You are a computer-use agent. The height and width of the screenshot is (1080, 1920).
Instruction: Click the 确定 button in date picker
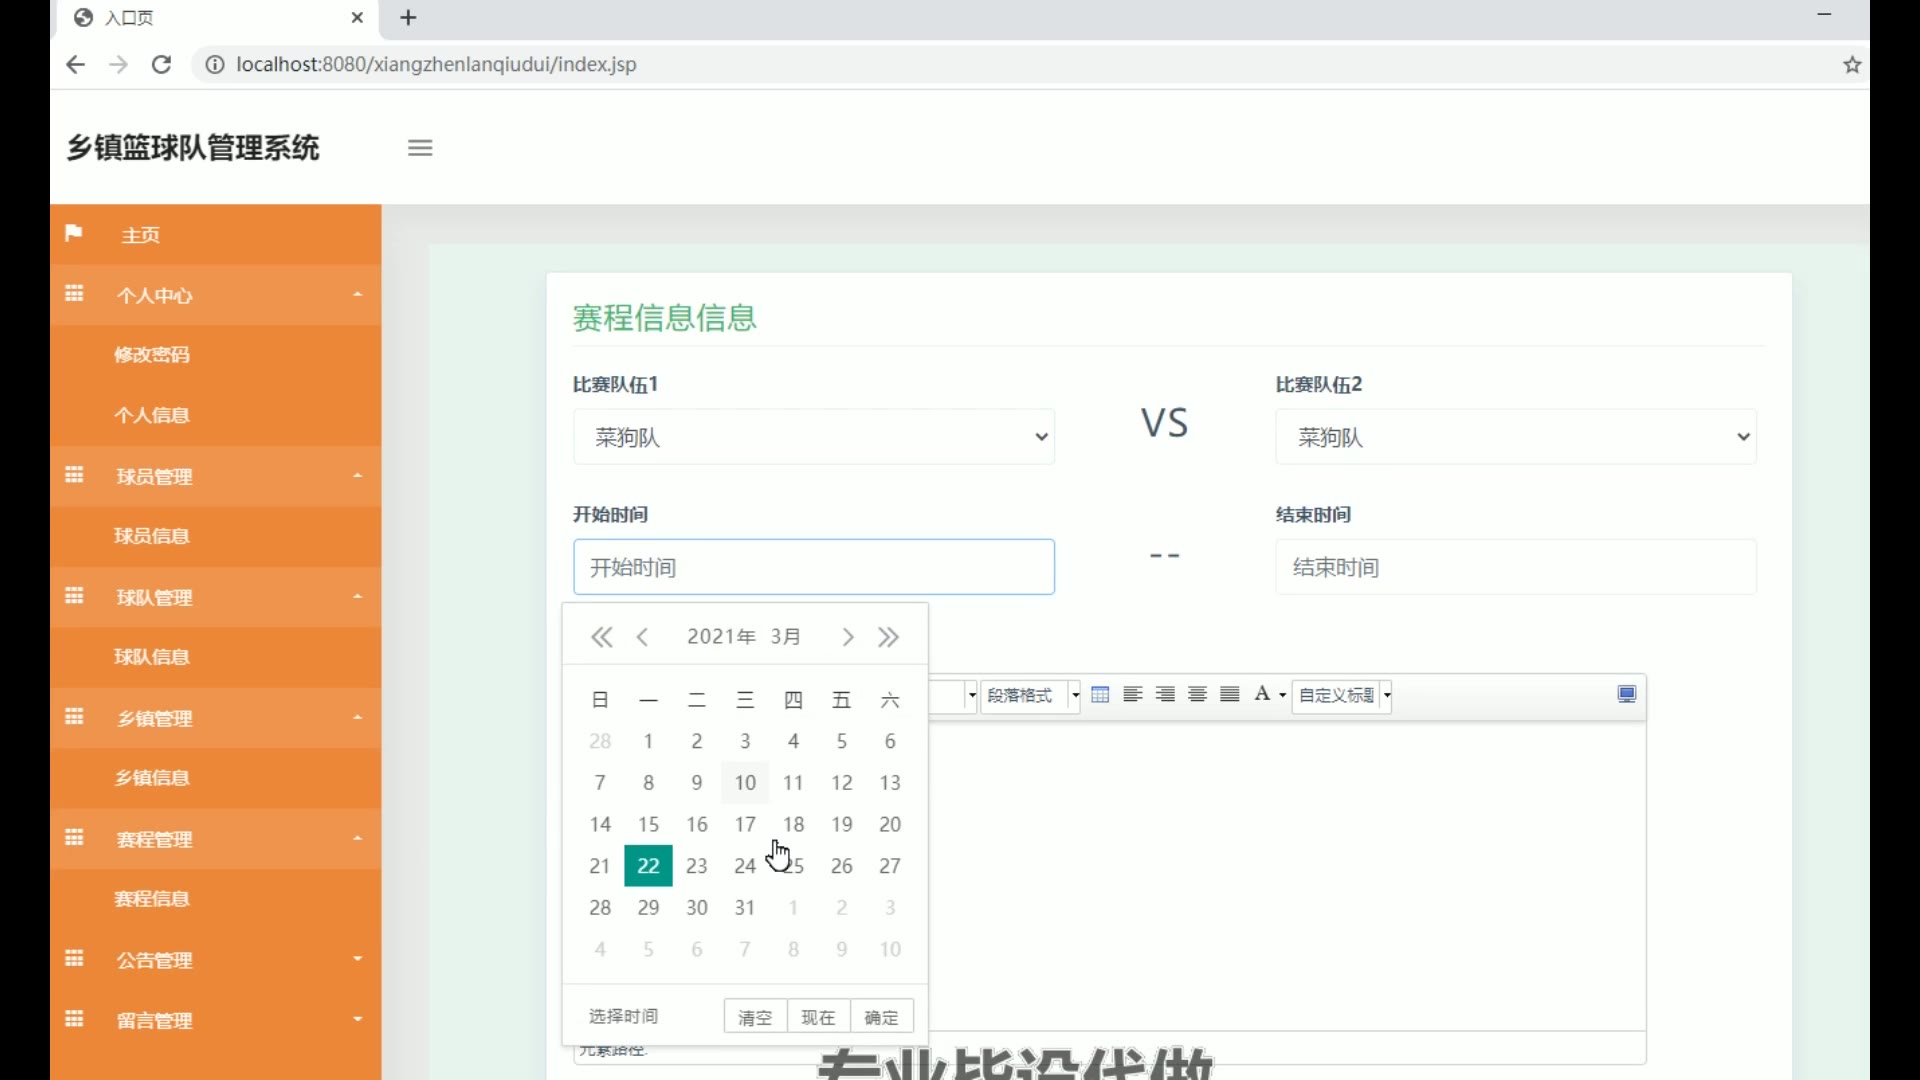click(881, 1017)
